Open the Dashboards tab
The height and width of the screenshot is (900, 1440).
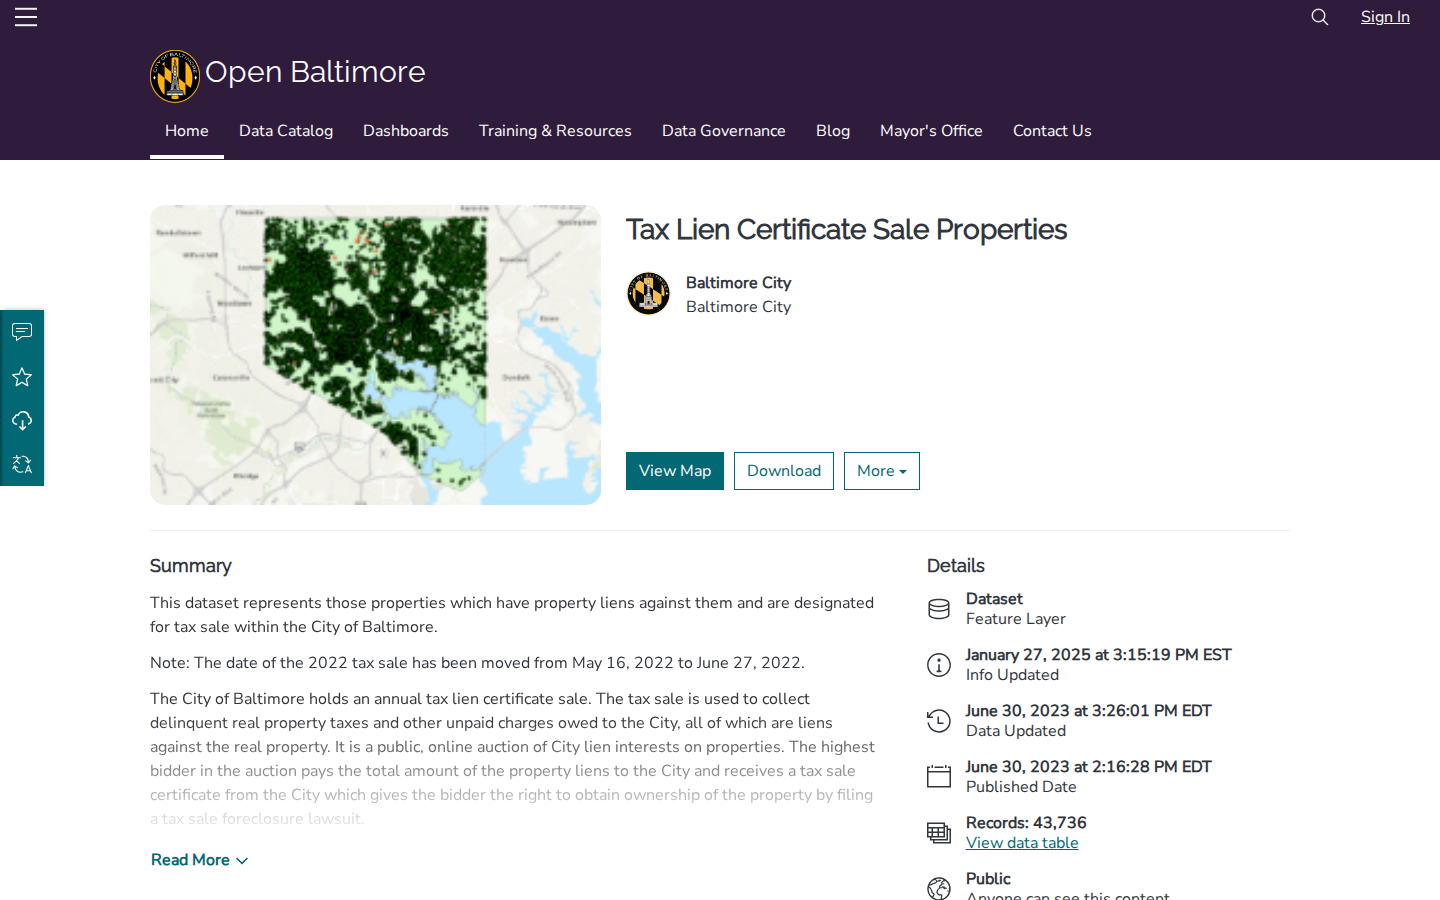pyautogui.click(x=406, y=131)
